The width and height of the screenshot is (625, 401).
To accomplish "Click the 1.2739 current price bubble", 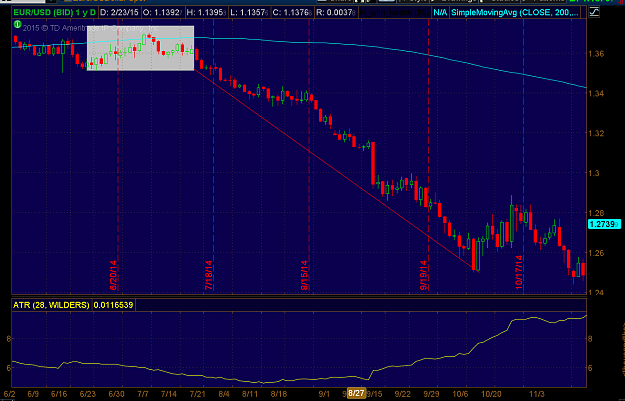I will pos(604,224).
